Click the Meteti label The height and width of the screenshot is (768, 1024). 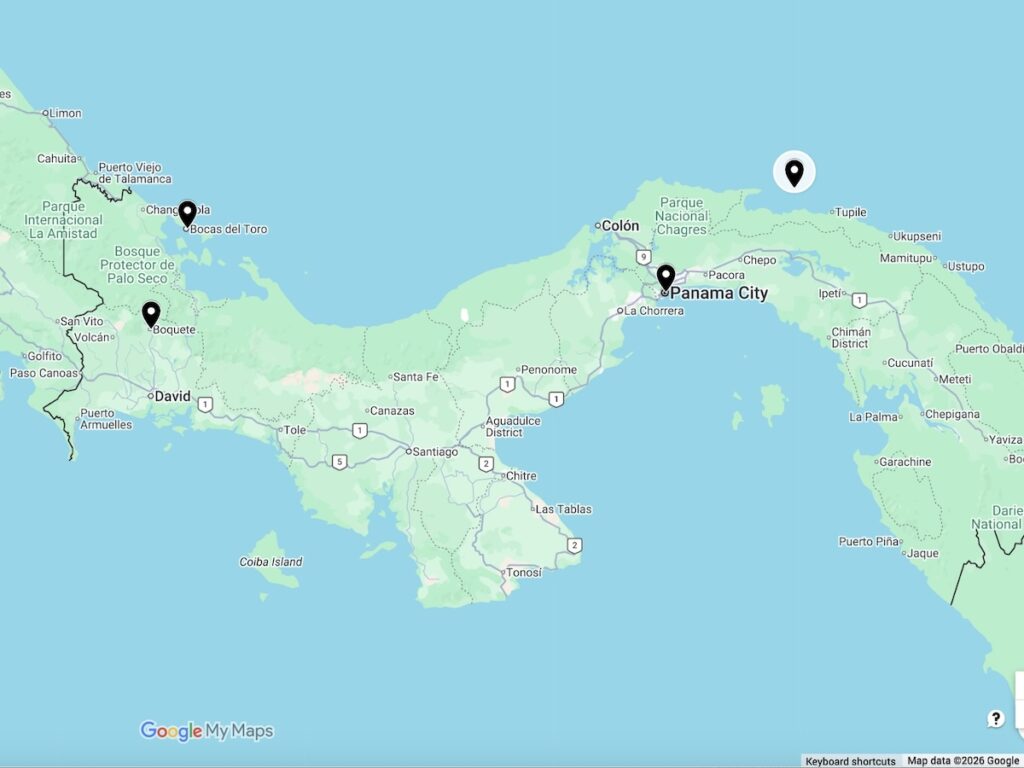[x=955, y=379]
